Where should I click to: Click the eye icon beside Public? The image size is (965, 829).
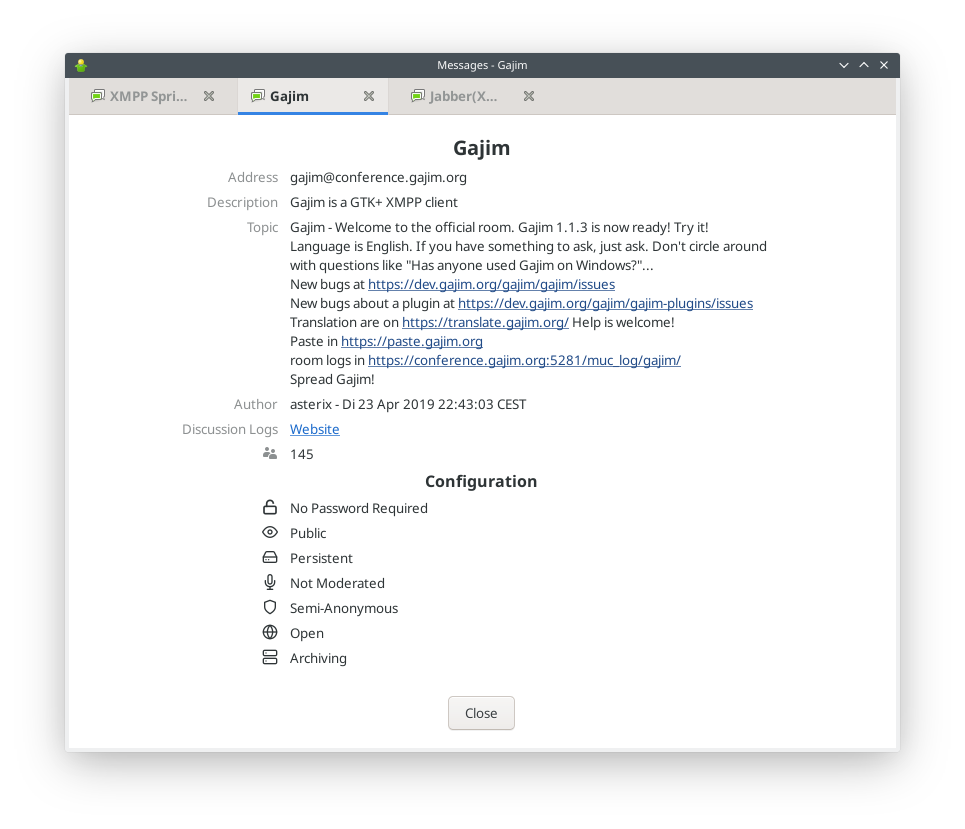pos(270,532)
